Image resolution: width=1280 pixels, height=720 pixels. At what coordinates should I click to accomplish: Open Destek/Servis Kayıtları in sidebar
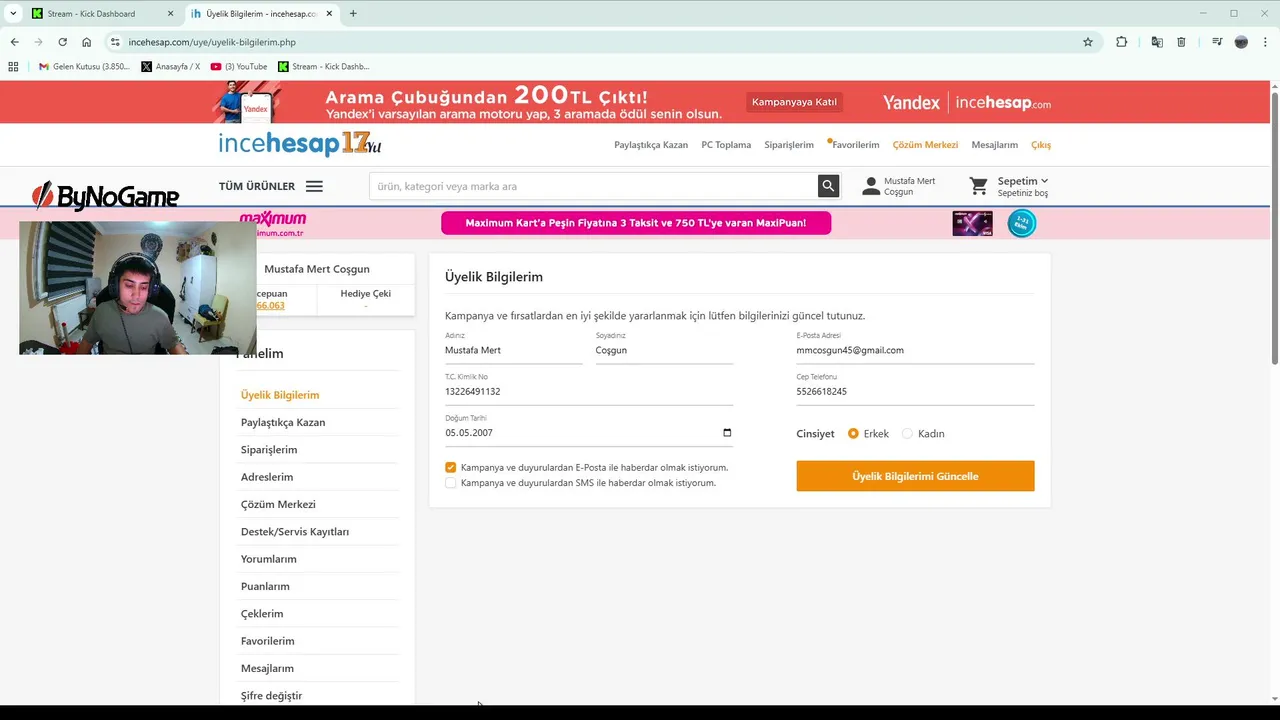(x=295, y=532)
